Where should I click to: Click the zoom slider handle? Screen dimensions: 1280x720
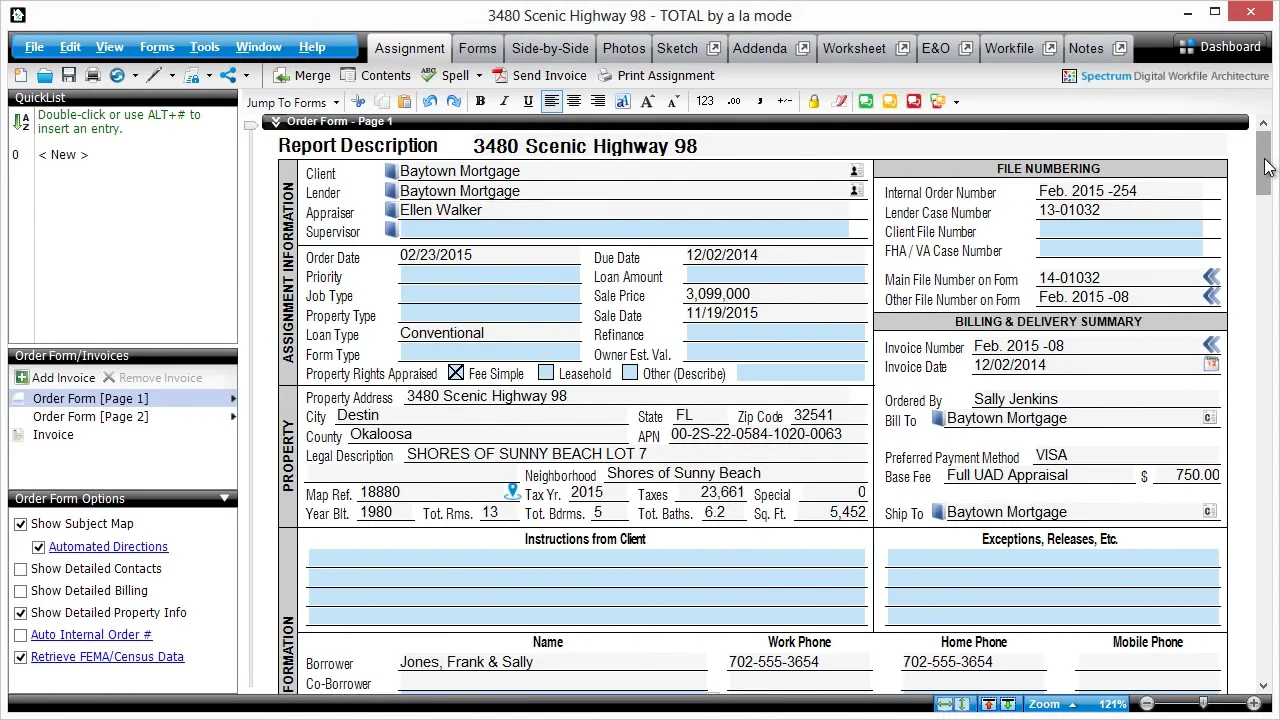[x=1203, y=704]
